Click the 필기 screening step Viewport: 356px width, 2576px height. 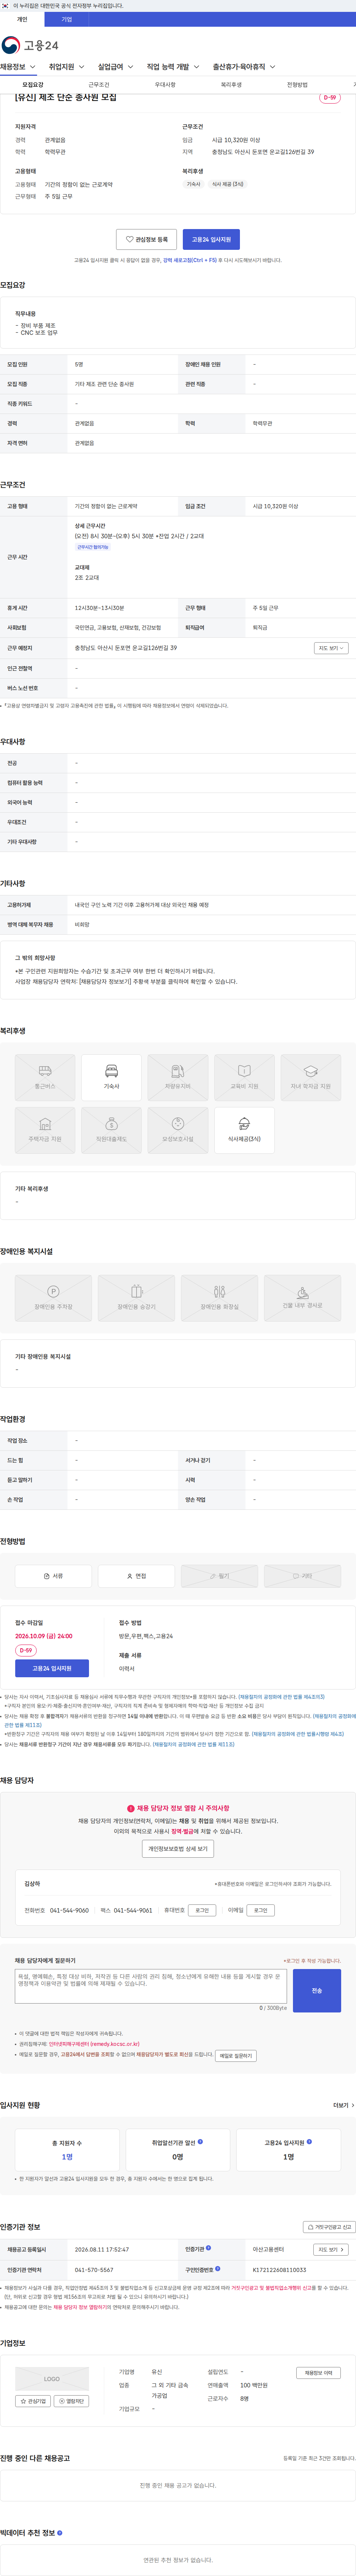click(219, 1576)
